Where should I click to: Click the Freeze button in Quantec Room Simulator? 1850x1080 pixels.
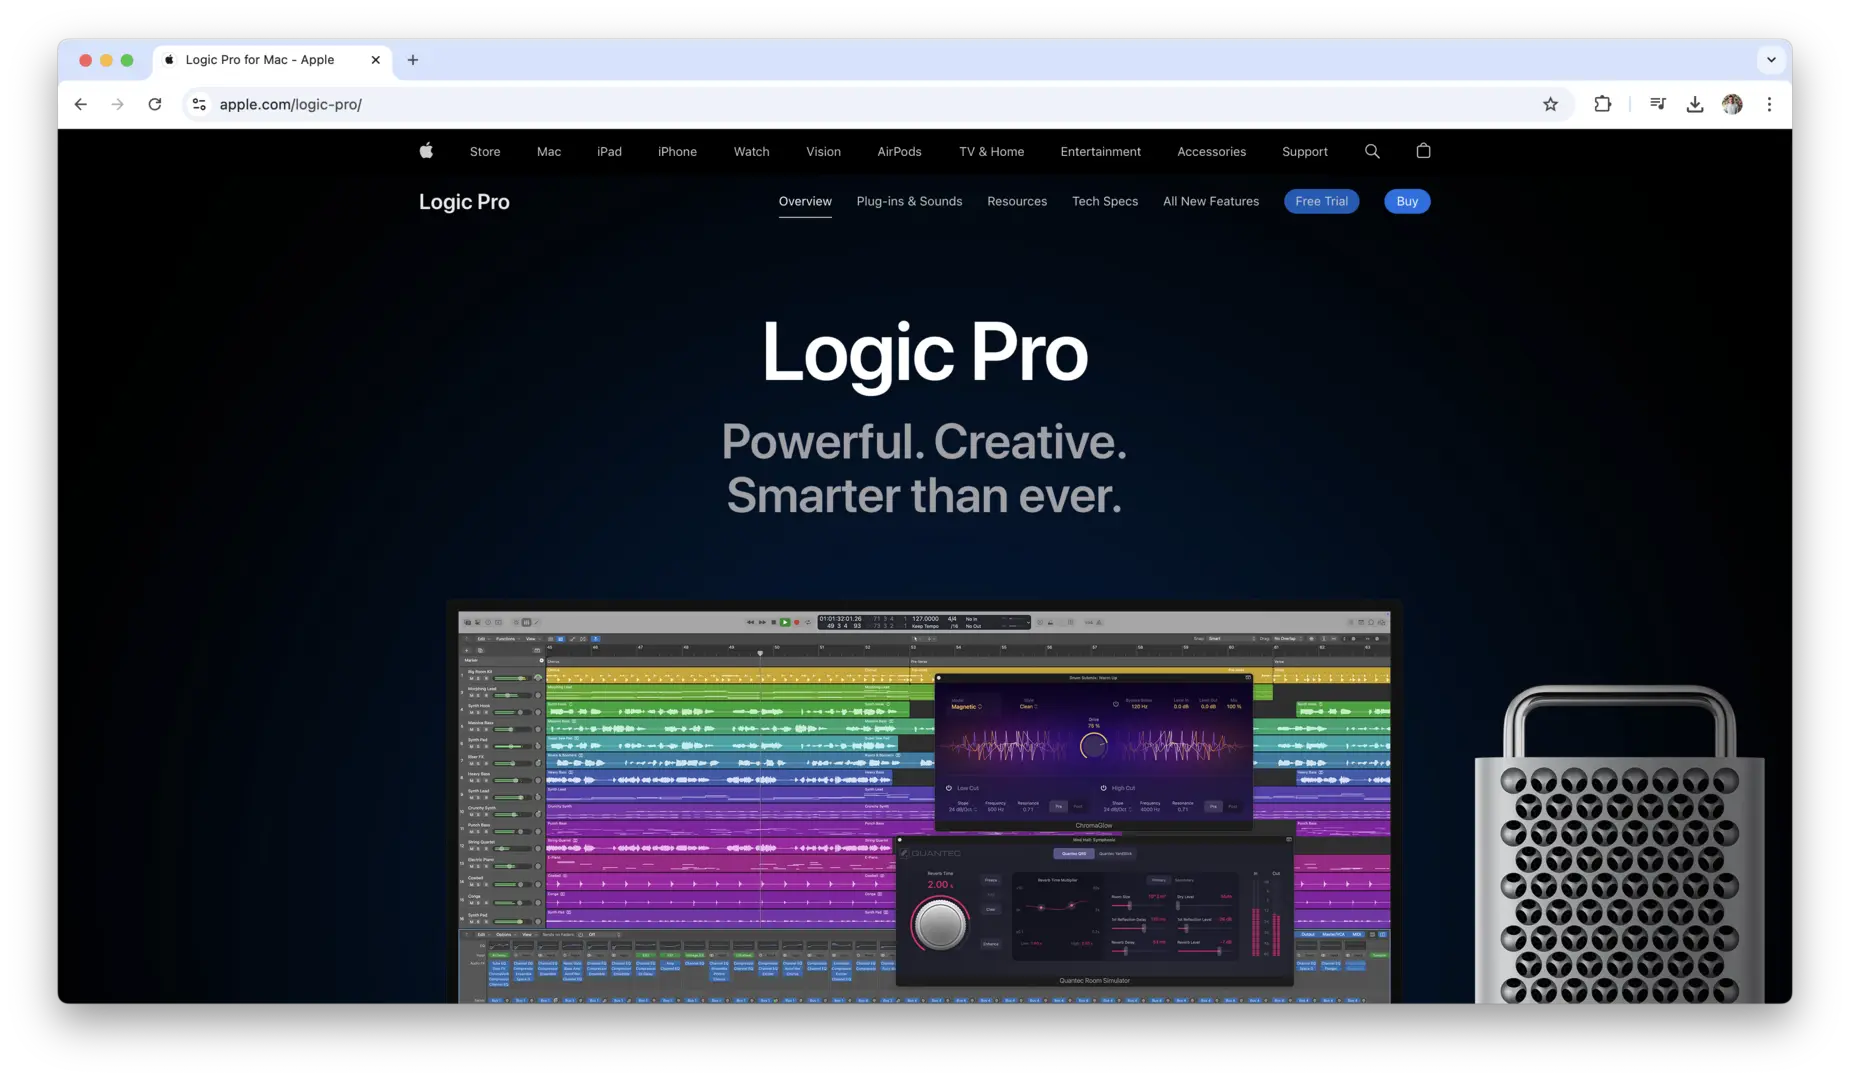tap(991, 881)
